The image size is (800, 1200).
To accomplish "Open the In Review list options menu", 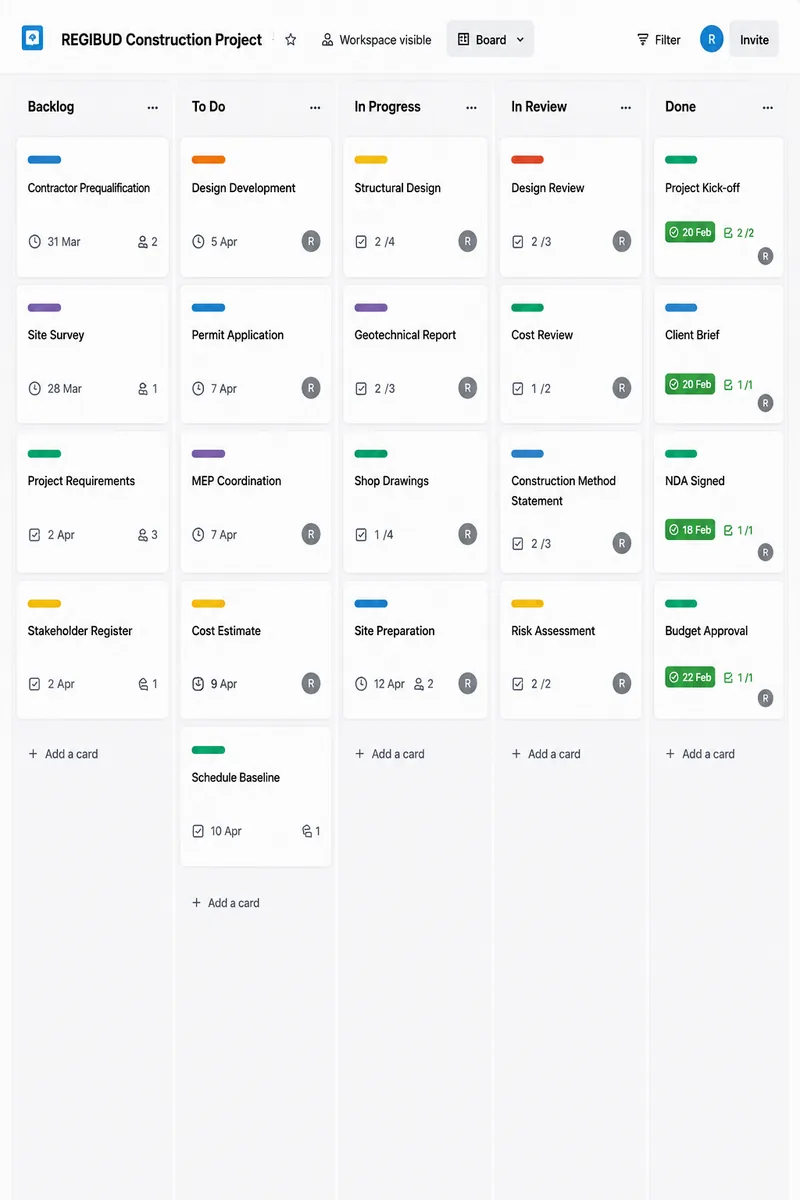I will click(x=626, y=107).
